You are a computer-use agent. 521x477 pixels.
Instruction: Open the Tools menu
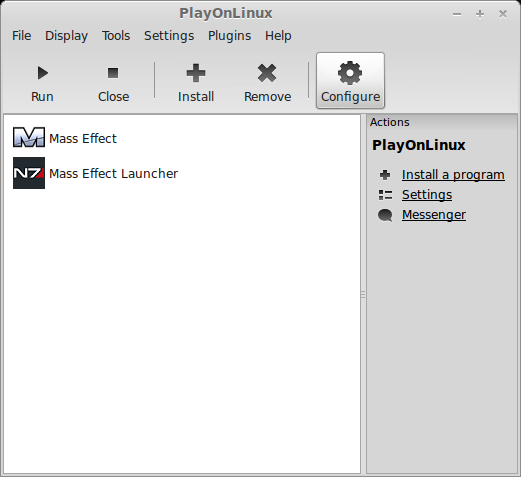116,36
